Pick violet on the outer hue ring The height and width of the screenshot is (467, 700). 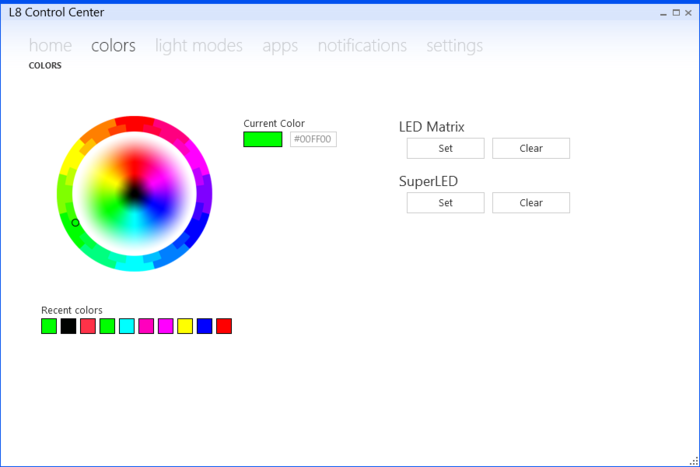(x=204, y=194)
